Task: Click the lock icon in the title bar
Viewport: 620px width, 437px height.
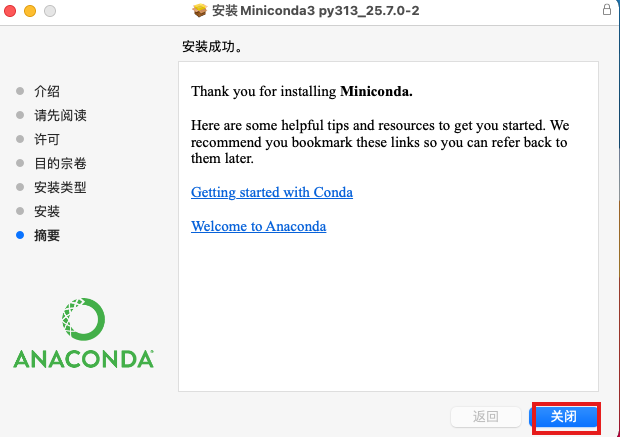Action: coord(608,10)
